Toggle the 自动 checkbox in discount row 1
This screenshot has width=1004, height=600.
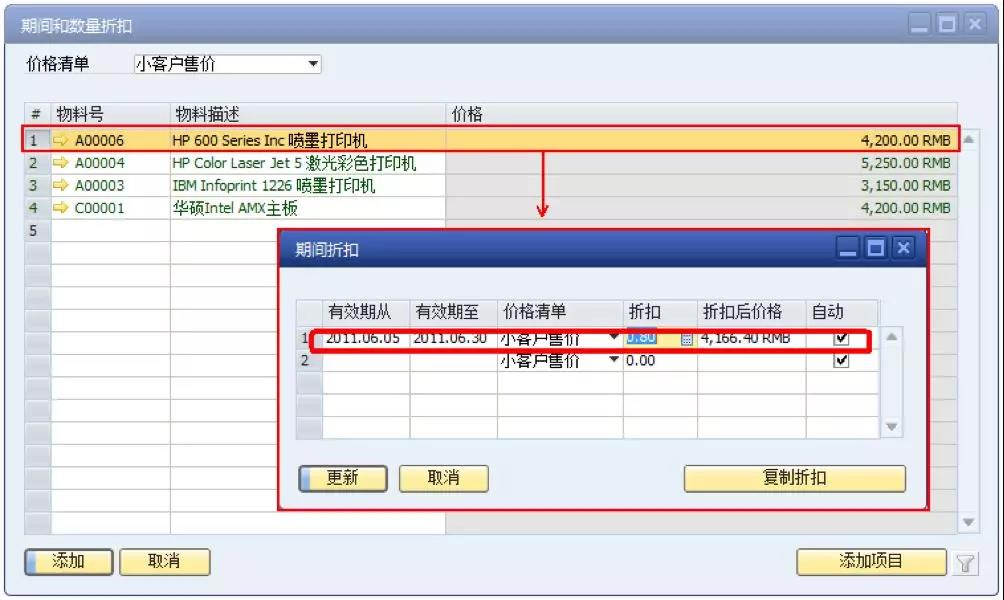tap(839, 338)
